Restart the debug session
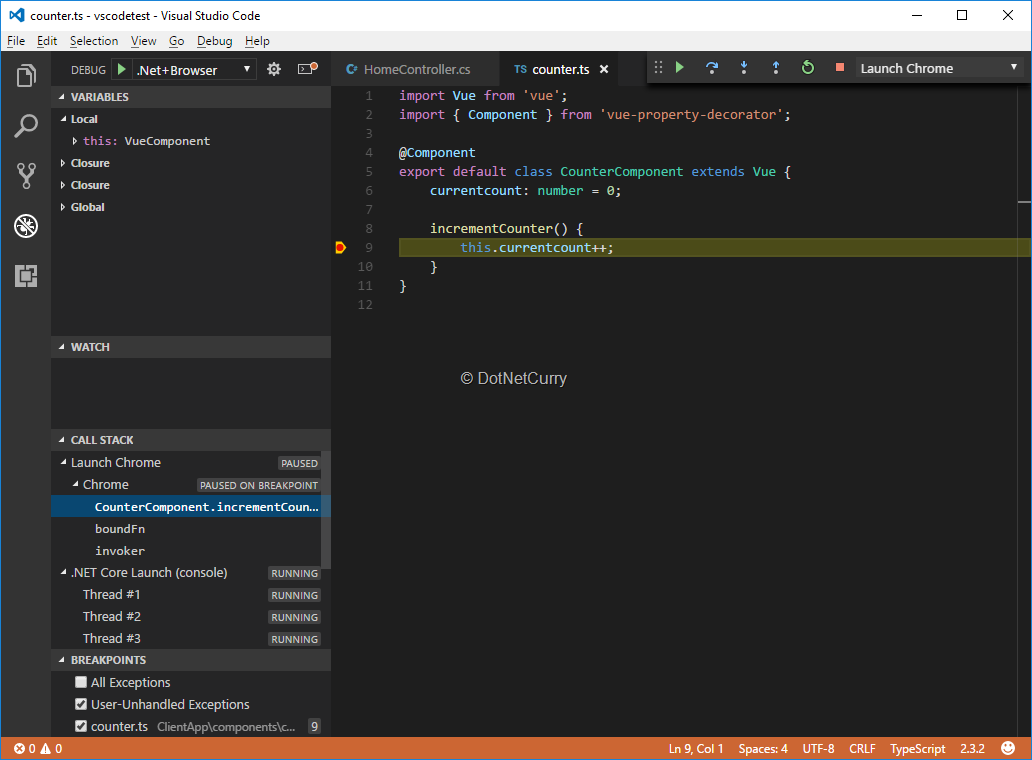This screenshot has width=1032, height=760. point(808,68)
